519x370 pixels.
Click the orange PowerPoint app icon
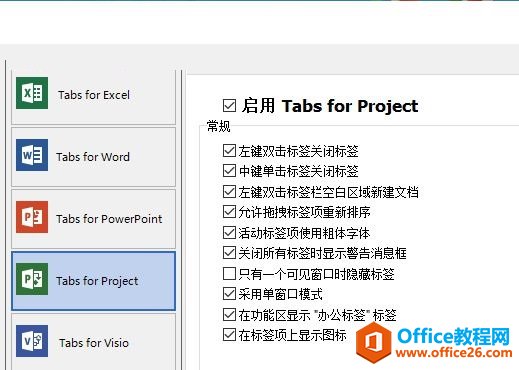[x=32, y=217]
